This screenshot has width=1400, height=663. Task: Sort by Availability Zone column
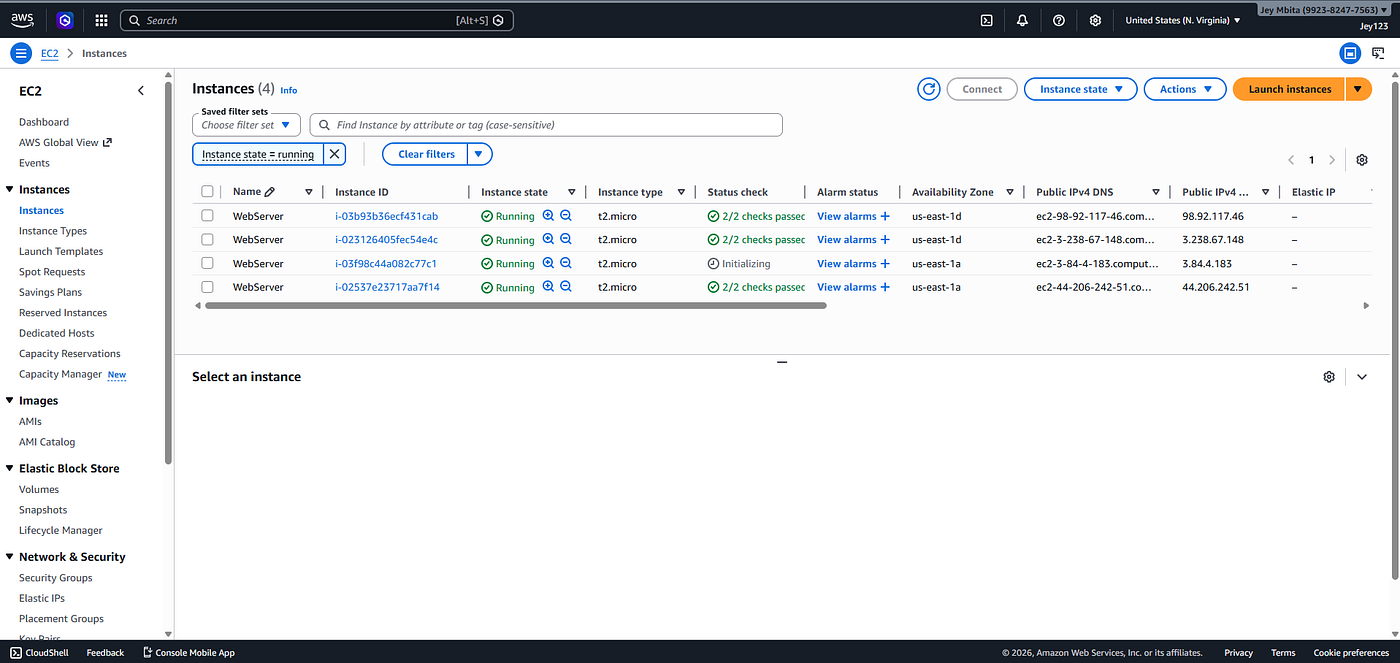[x=1010, y=192]
